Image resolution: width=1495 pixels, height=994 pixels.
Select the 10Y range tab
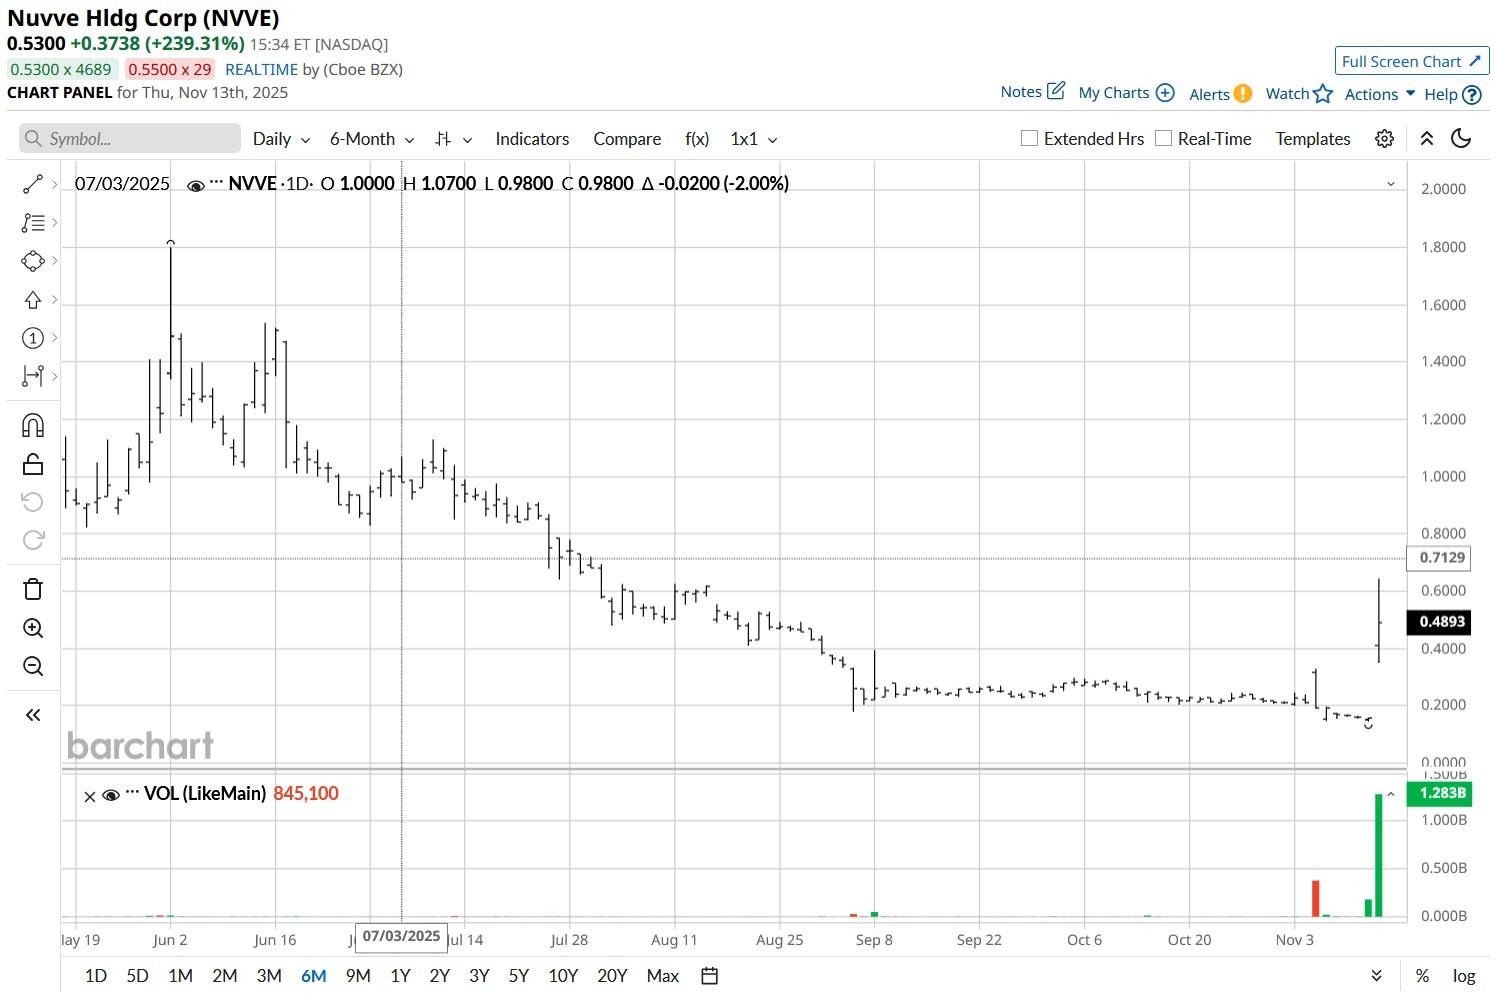(563, 976)
